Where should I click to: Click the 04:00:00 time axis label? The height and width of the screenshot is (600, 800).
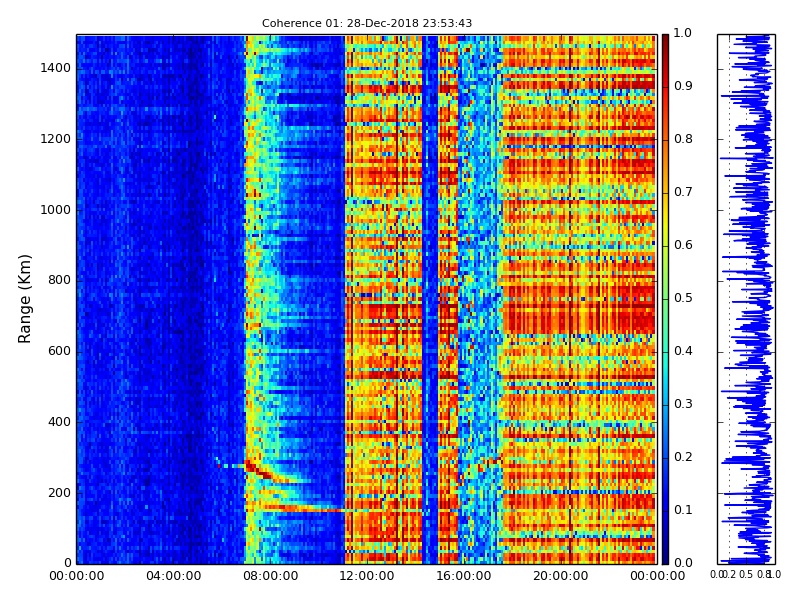tap(173, 576)
